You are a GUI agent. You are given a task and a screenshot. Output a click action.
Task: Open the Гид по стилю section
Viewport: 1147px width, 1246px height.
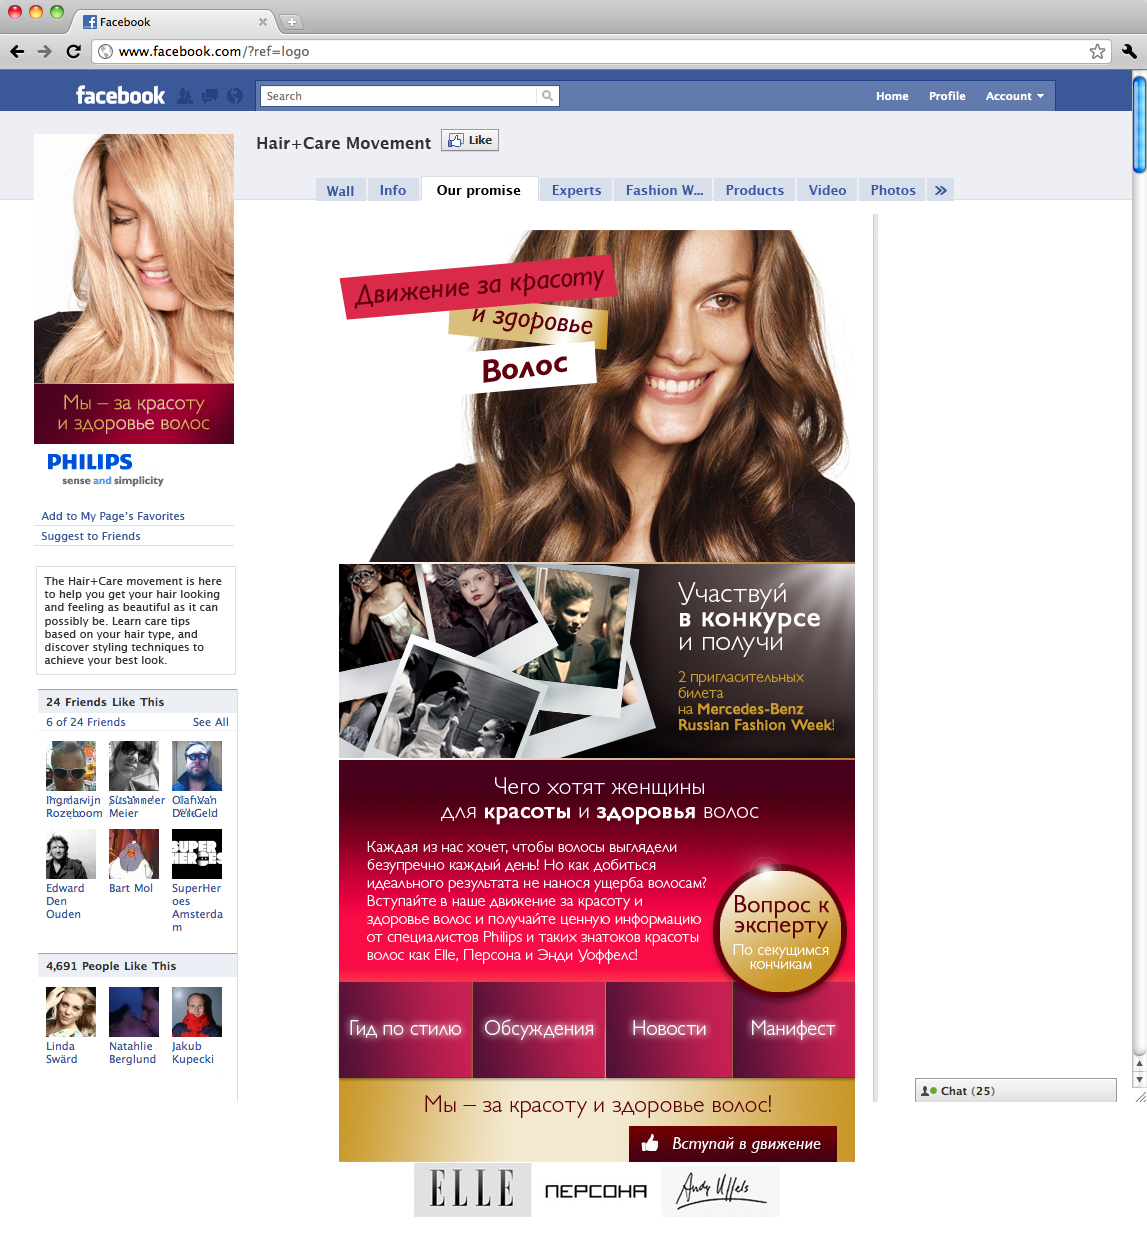pyautogui.click(x=405, y=1029)
